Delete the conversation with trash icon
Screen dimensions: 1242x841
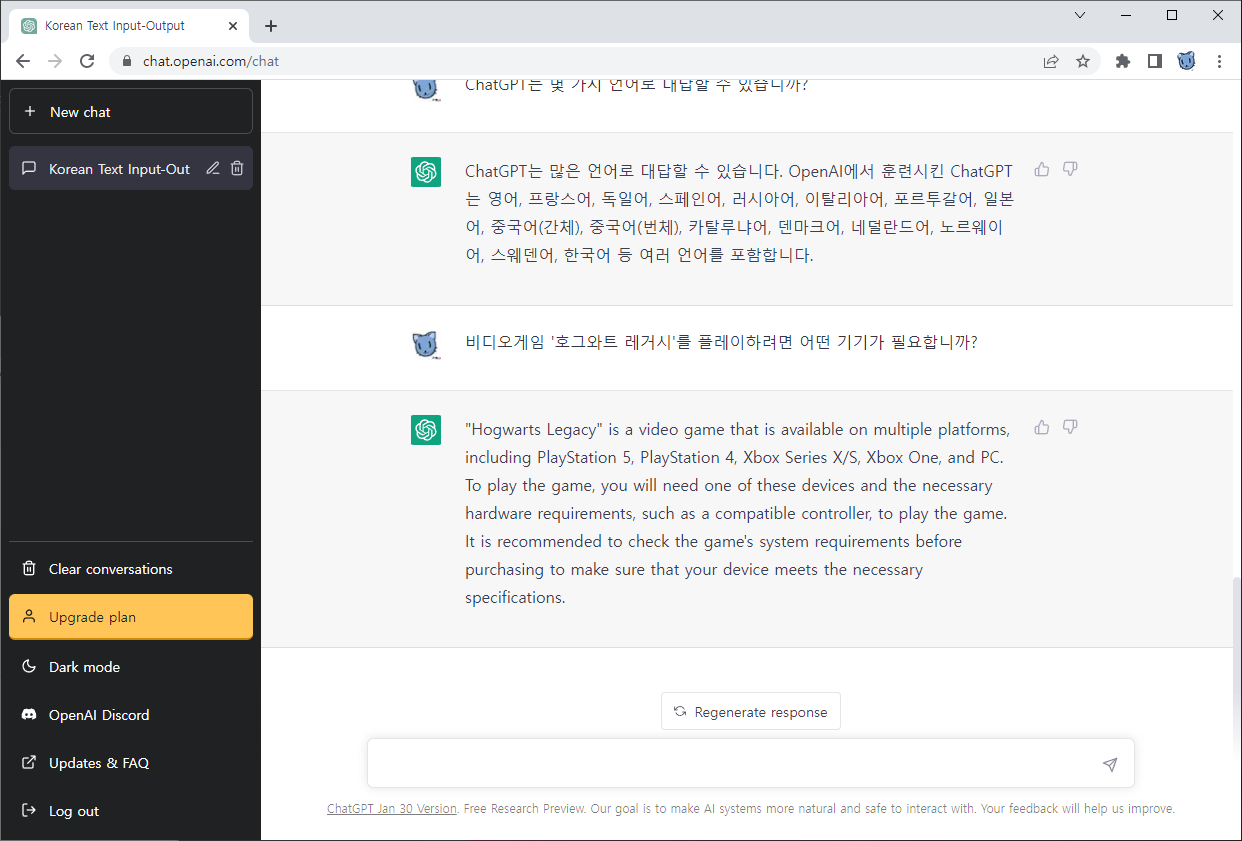coord(237,169)
